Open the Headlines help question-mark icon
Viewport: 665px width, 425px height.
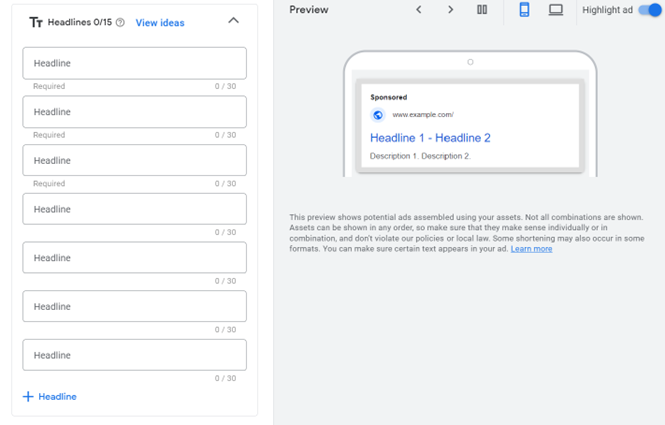pos(120,22)
